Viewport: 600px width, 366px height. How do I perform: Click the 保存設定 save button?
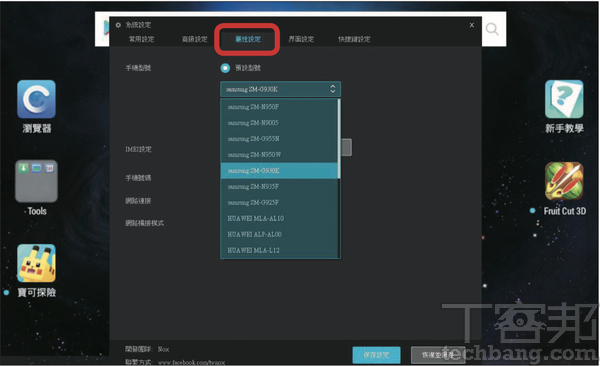[x=377, y=355]
